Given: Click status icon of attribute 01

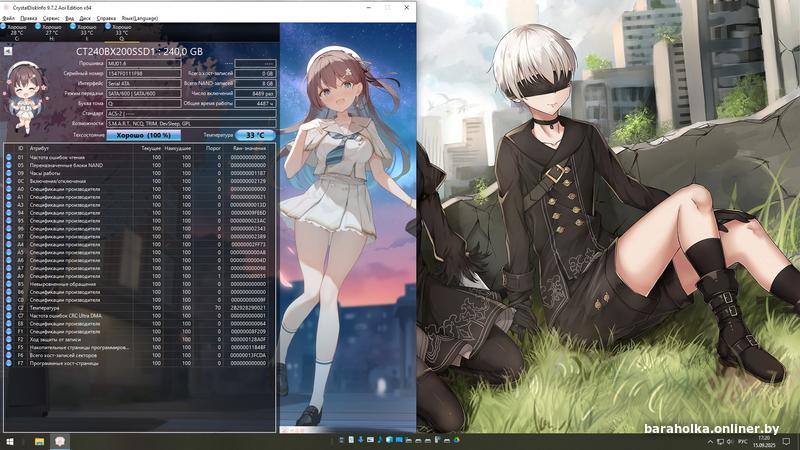Looking at the screenshot, I should click(9, 157).
